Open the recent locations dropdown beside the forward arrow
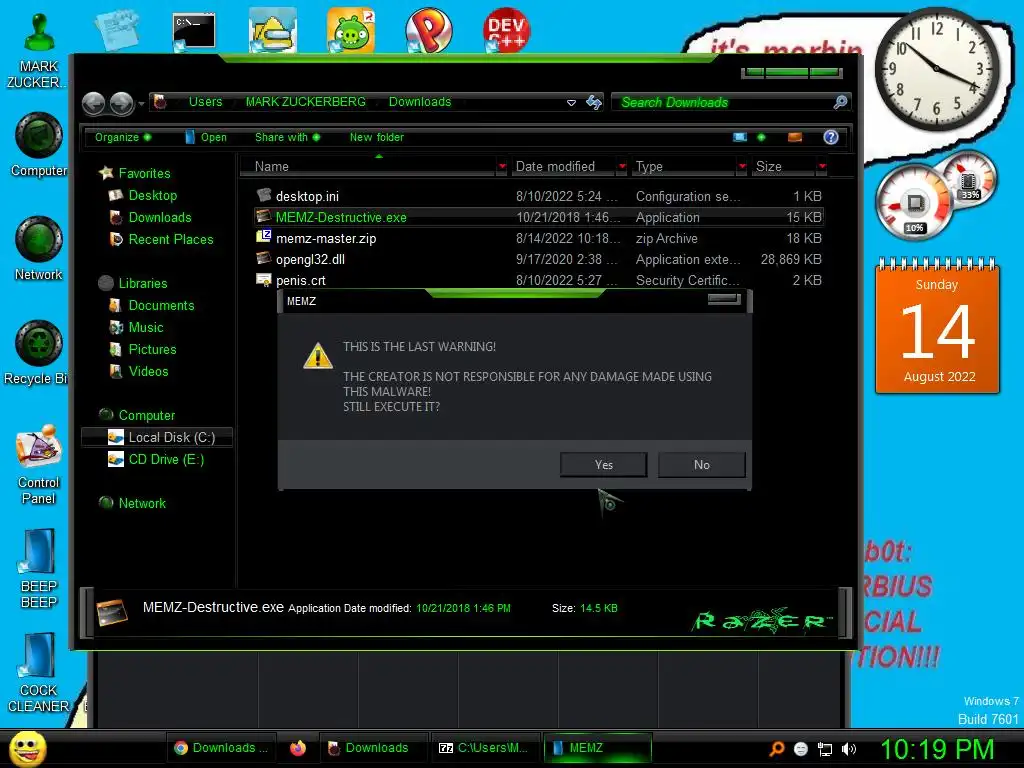Image resolution: width=1024 pixels, height=768 pixels. 141,103
